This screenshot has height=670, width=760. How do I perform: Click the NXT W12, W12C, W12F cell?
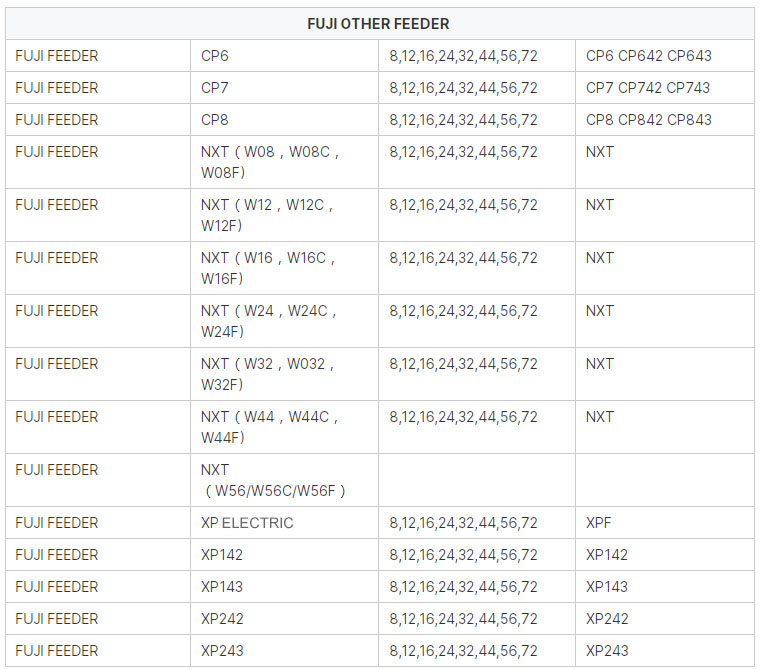285,215
